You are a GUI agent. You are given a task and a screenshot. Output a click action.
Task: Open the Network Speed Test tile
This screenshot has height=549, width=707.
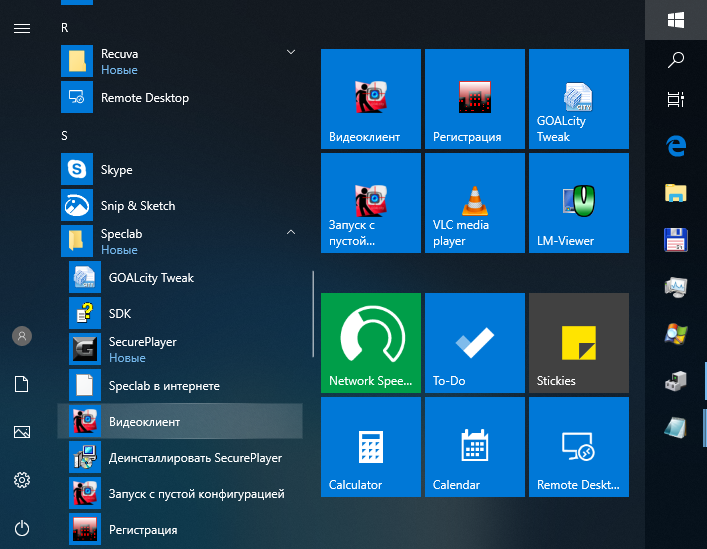(371, 343)
